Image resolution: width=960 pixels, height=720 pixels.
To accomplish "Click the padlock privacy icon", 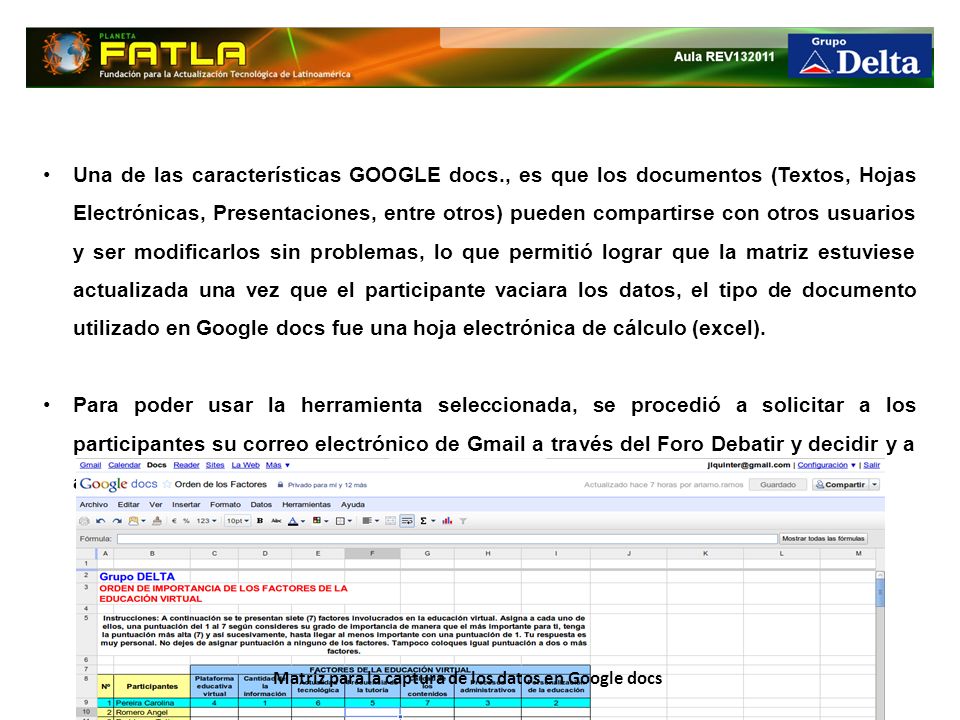I will click(280, 484).
